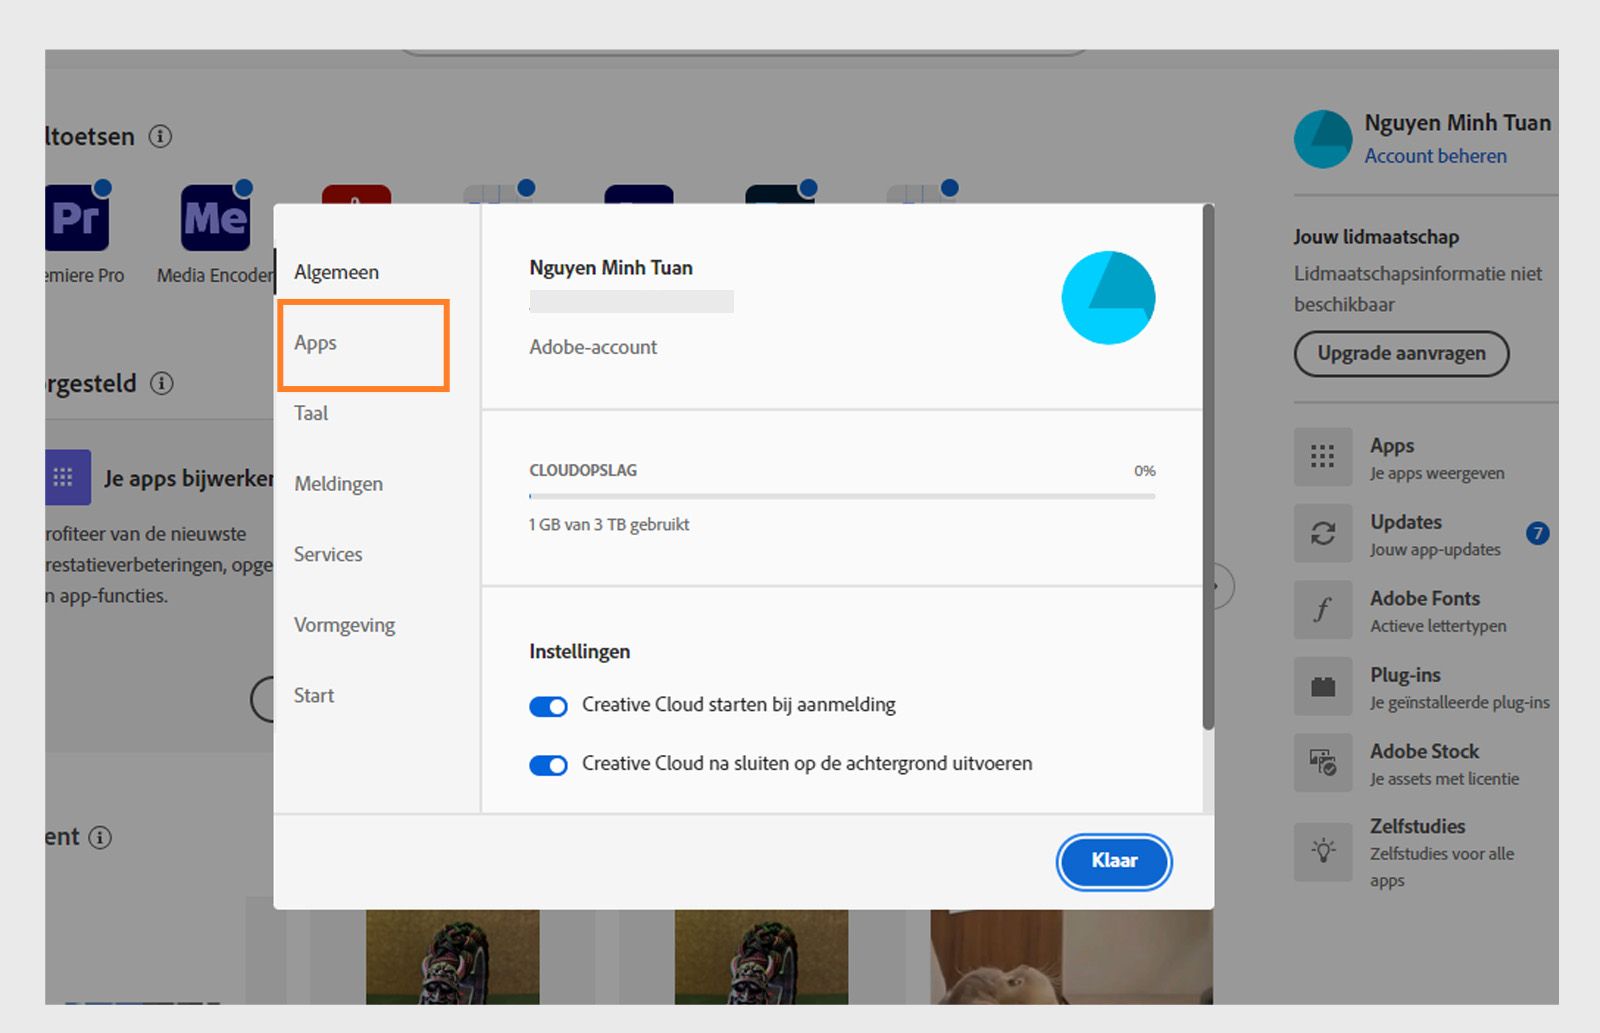Click the Cloudopslag storage progress bar
Viewport: 1600px width, 1033px height.
point(841,495)
